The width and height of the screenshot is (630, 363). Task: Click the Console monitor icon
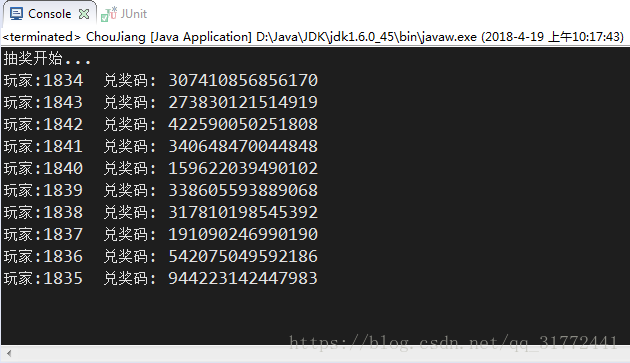pyautogui.click(x=16, y=14)
